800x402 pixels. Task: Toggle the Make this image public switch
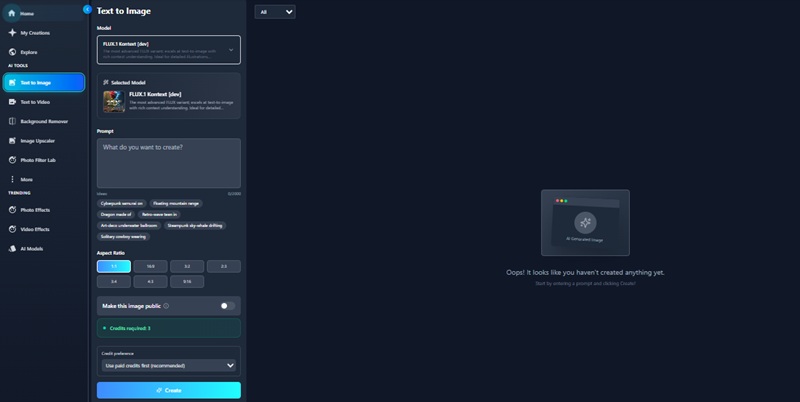tap(228, 306)
